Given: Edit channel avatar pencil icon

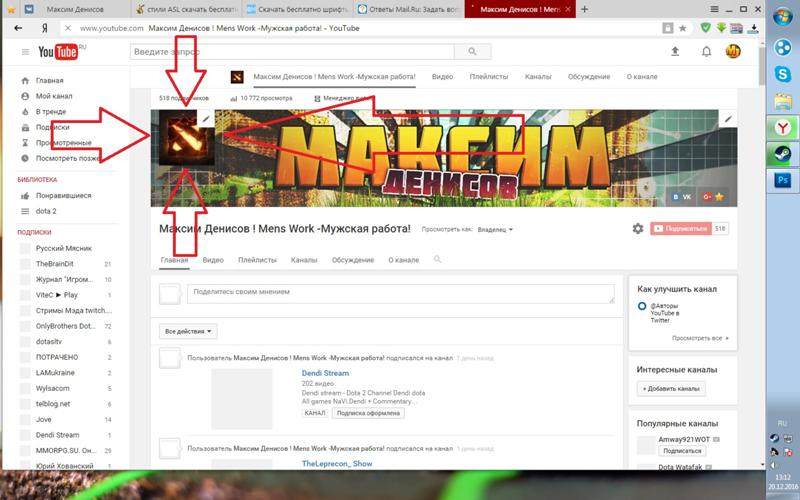Looking at the screenshot, I should [206, 119].
